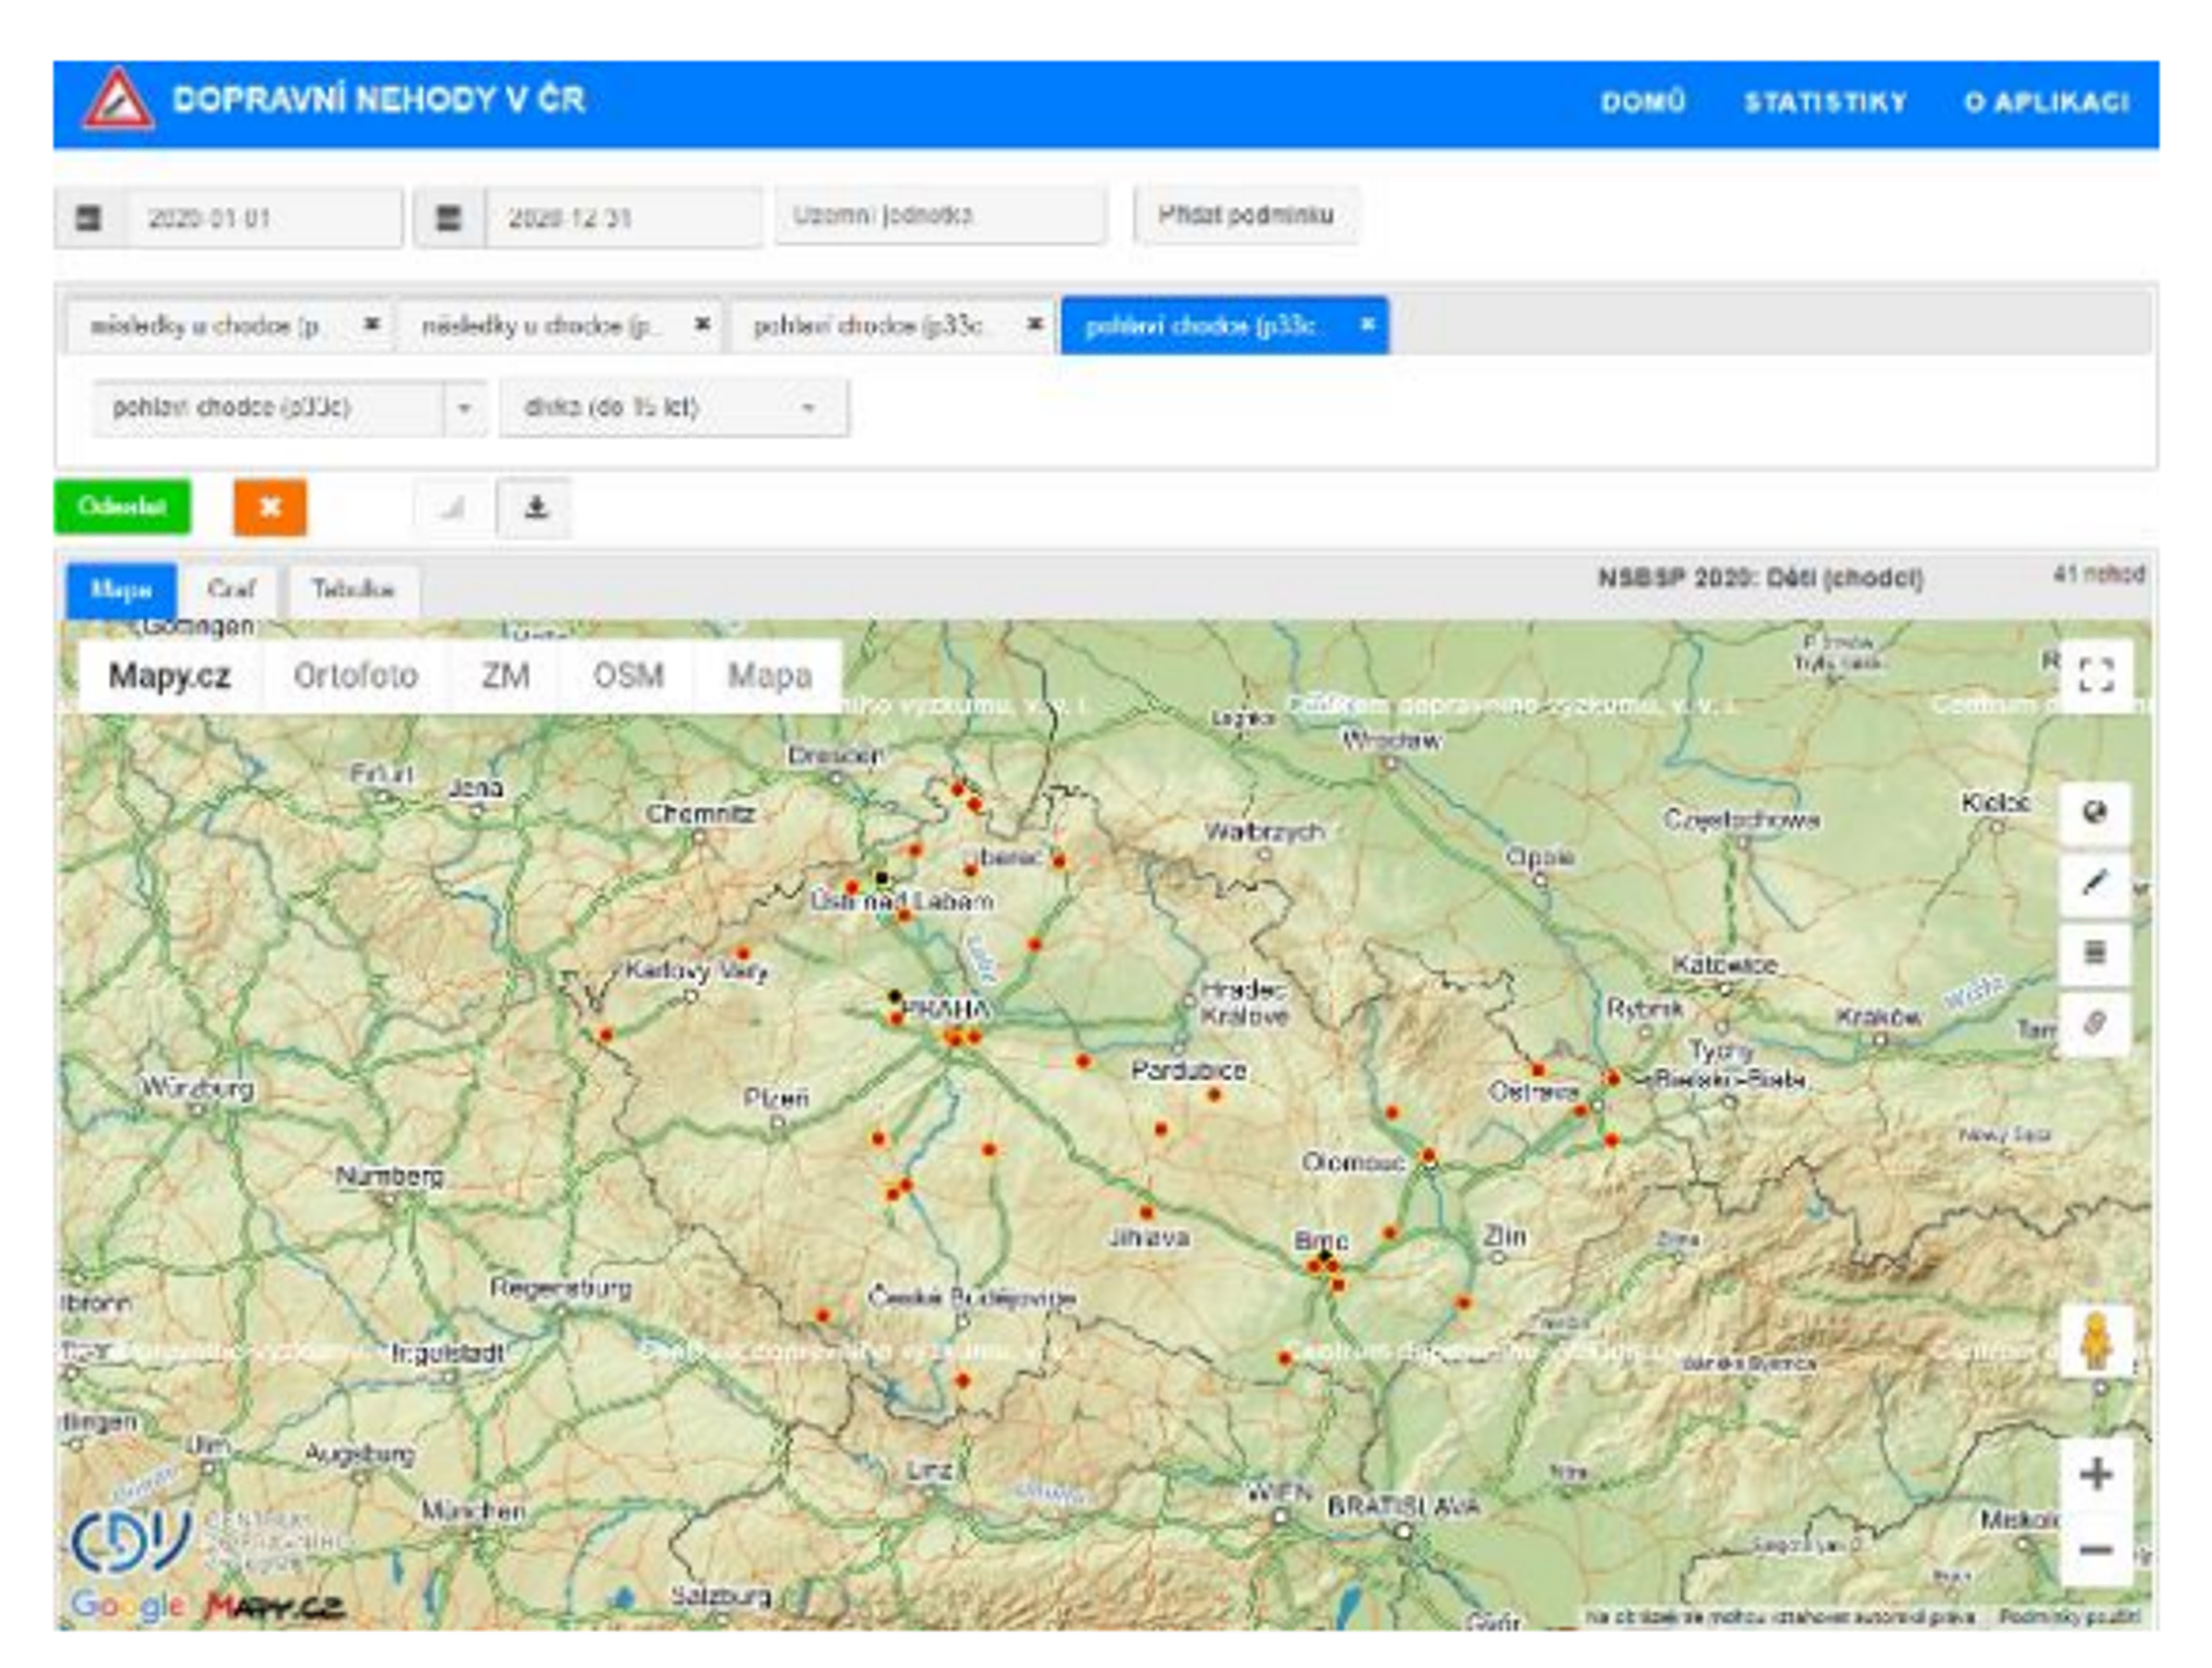The image size is (2212, 1668).
Task: Open the 'dívka (do 15 let)' dropdown
Action: tap(808, 408)
